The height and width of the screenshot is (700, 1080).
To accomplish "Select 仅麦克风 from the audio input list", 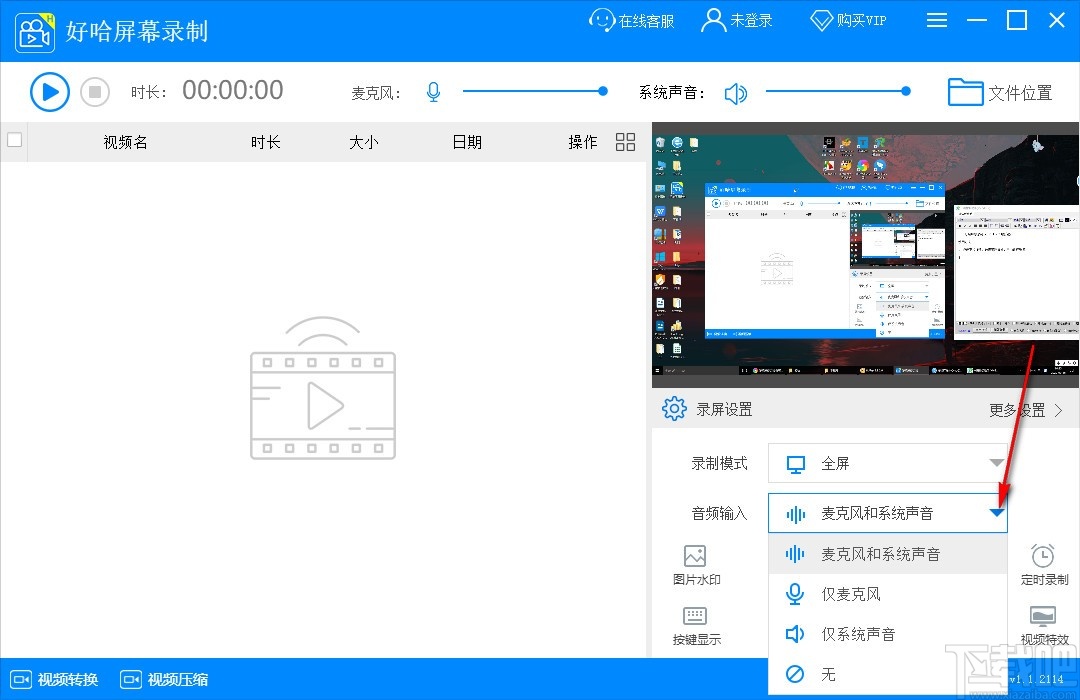I will [x=851, y=593].
